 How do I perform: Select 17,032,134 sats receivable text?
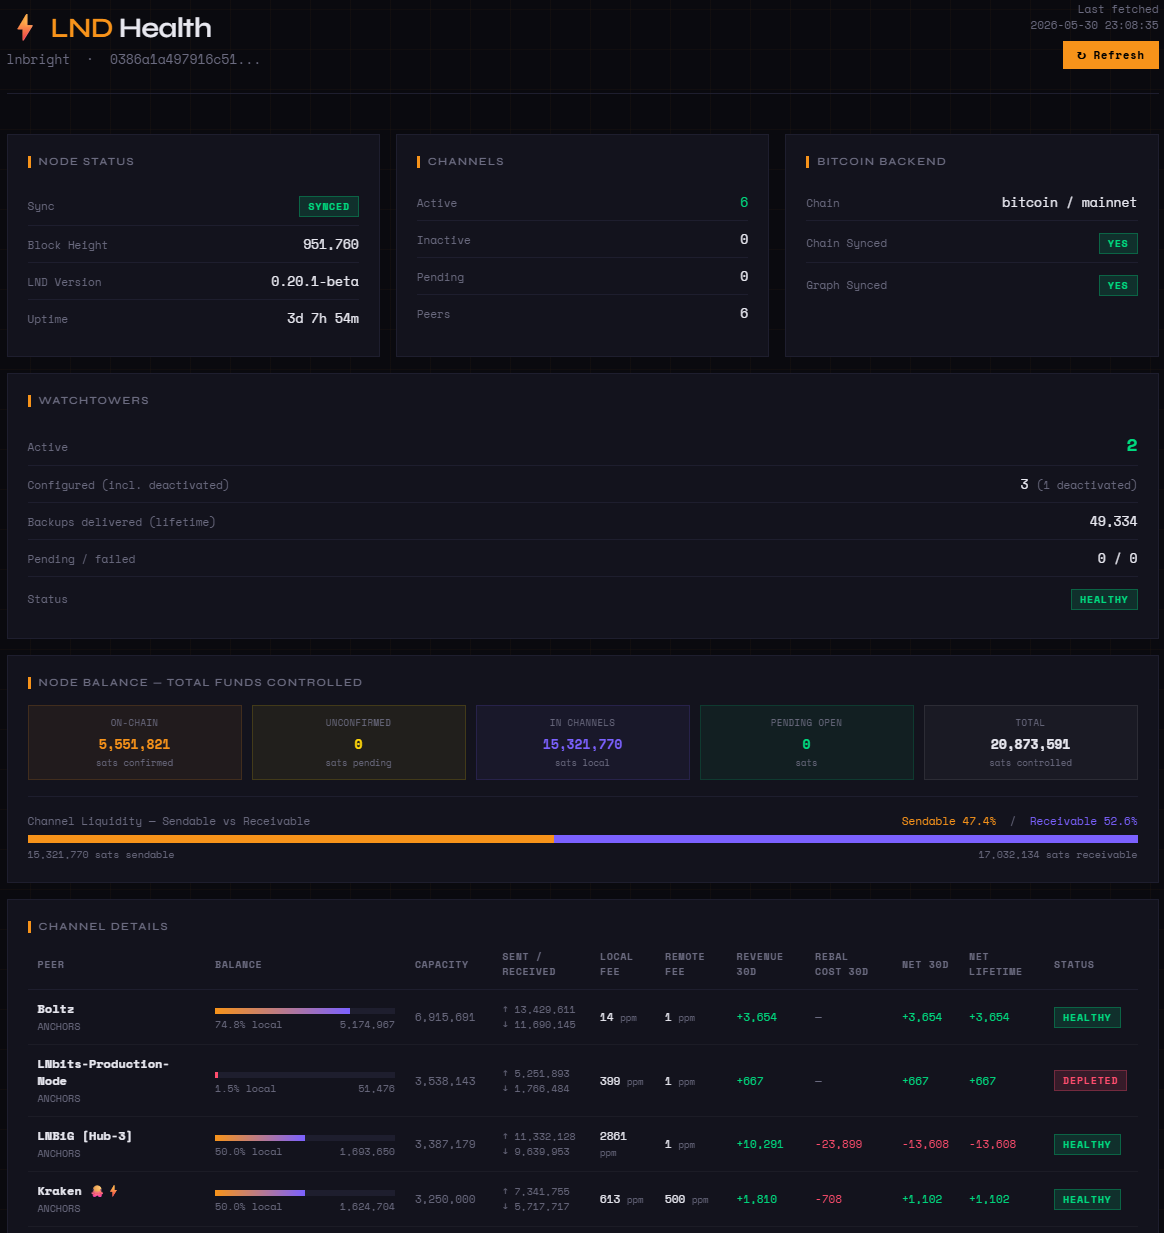[x=1057, y=855]
